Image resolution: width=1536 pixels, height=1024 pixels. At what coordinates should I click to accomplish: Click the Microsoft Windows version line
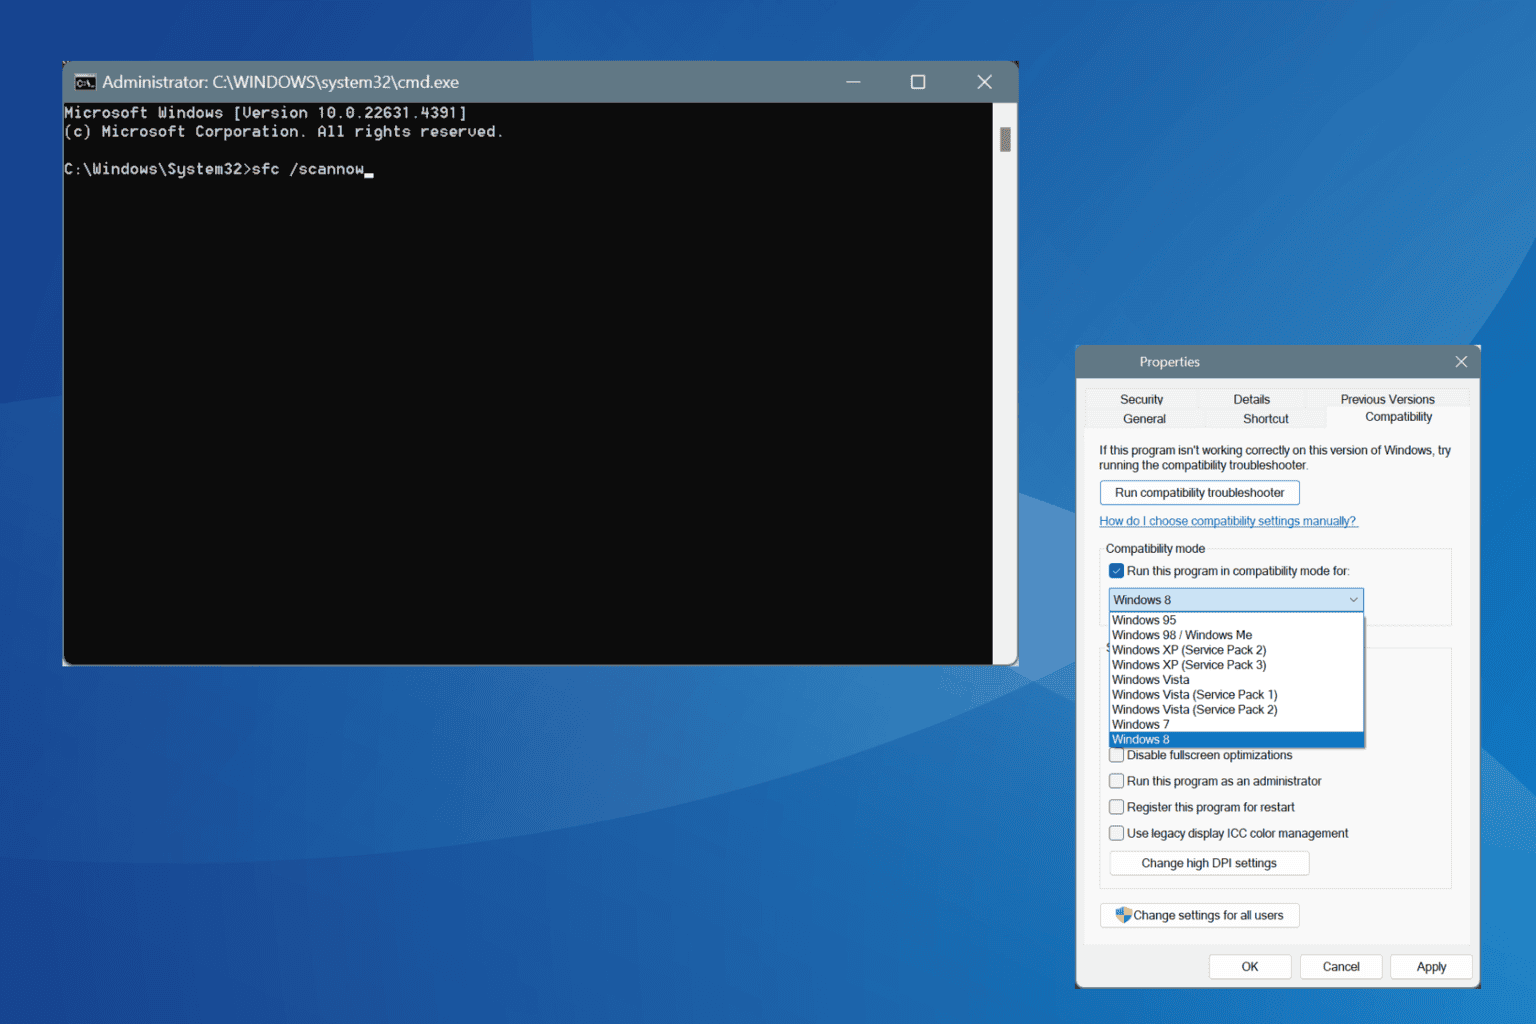pos(265,113)
